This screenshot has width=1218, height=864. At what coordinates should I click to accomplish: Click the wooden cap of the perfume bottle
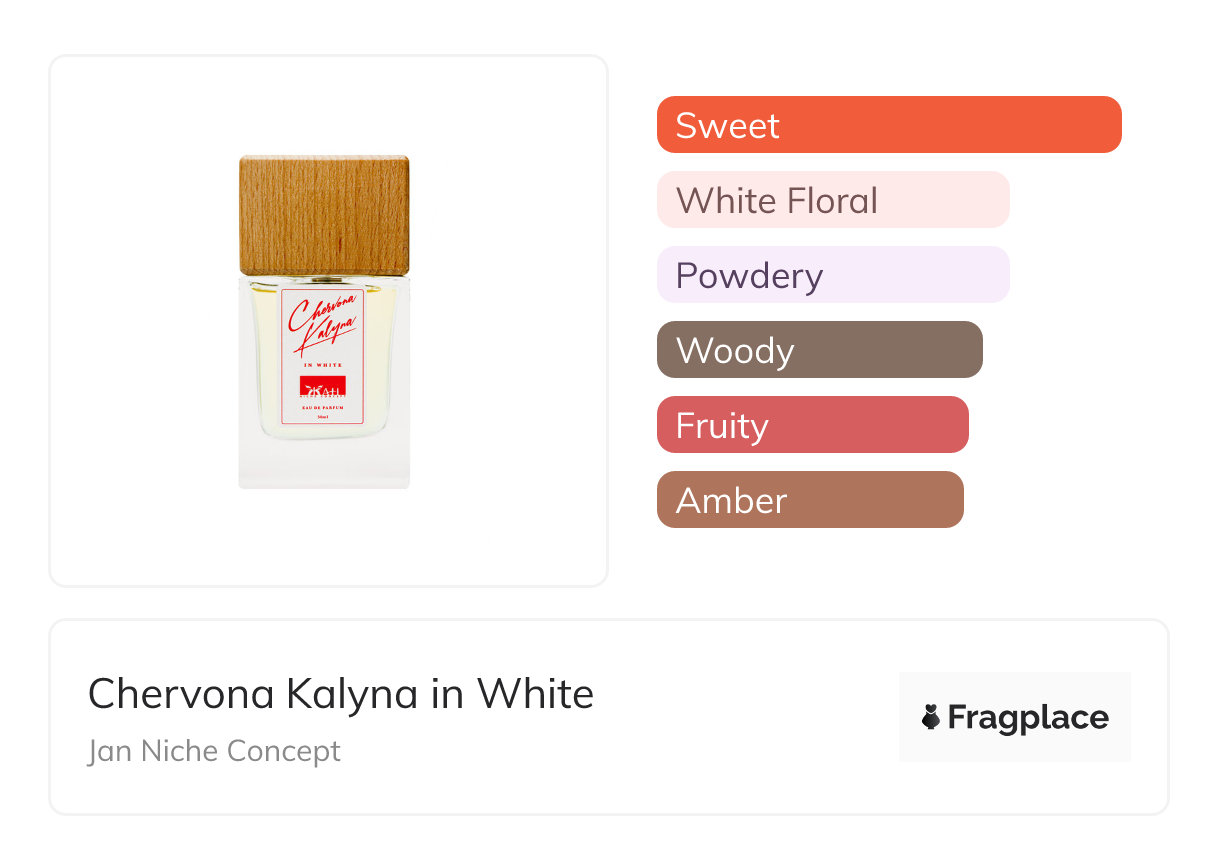(324, 214)
